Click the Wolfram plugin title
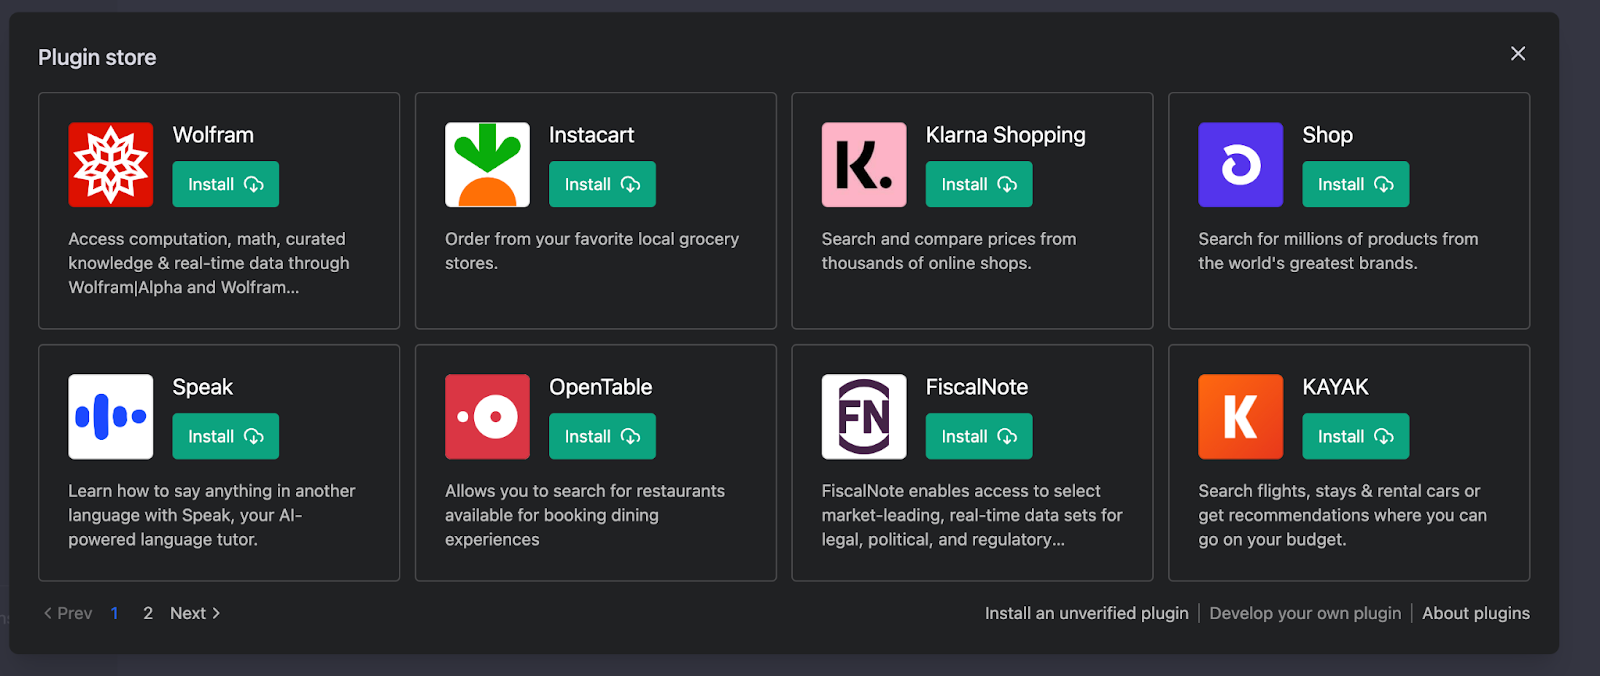Screen dimensions: 1600x676 [x=213, y=135]
